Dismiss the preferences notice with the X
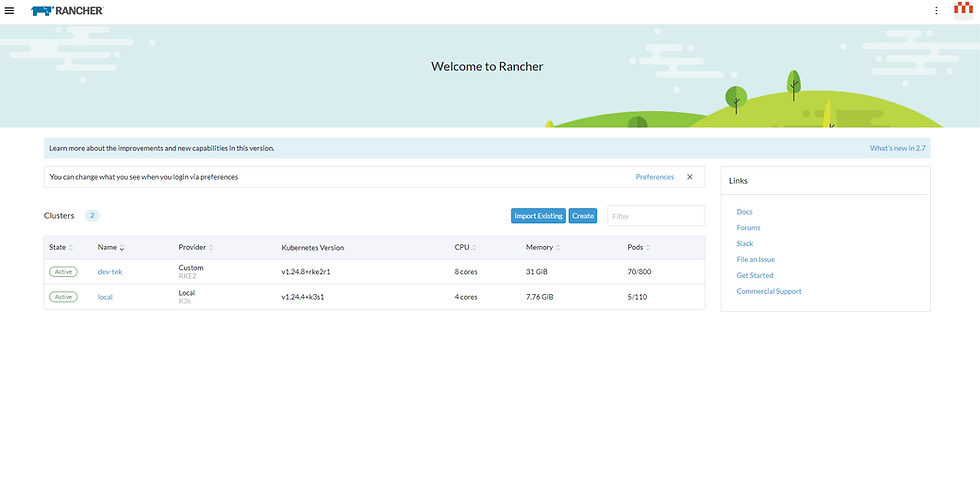 pos(689,177)
